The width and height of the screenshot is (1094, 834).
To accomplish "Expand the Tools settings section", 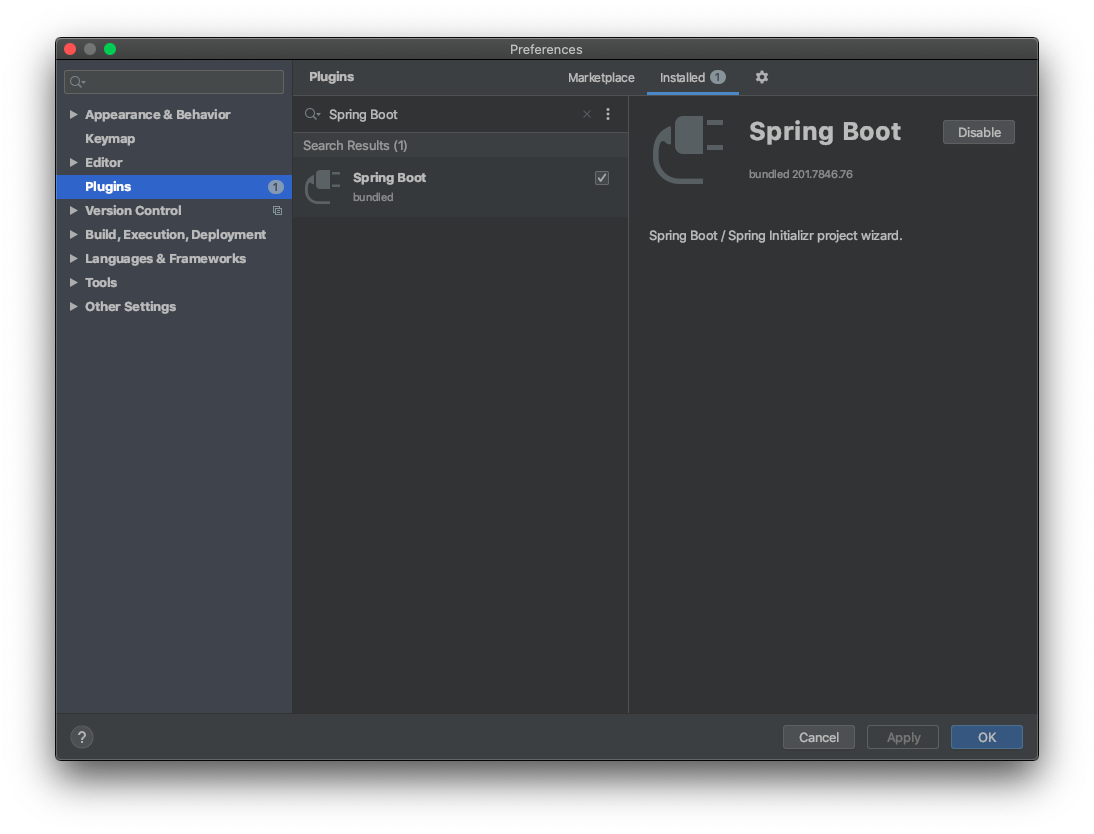I will pyautogui.click(x=73, y=283).
